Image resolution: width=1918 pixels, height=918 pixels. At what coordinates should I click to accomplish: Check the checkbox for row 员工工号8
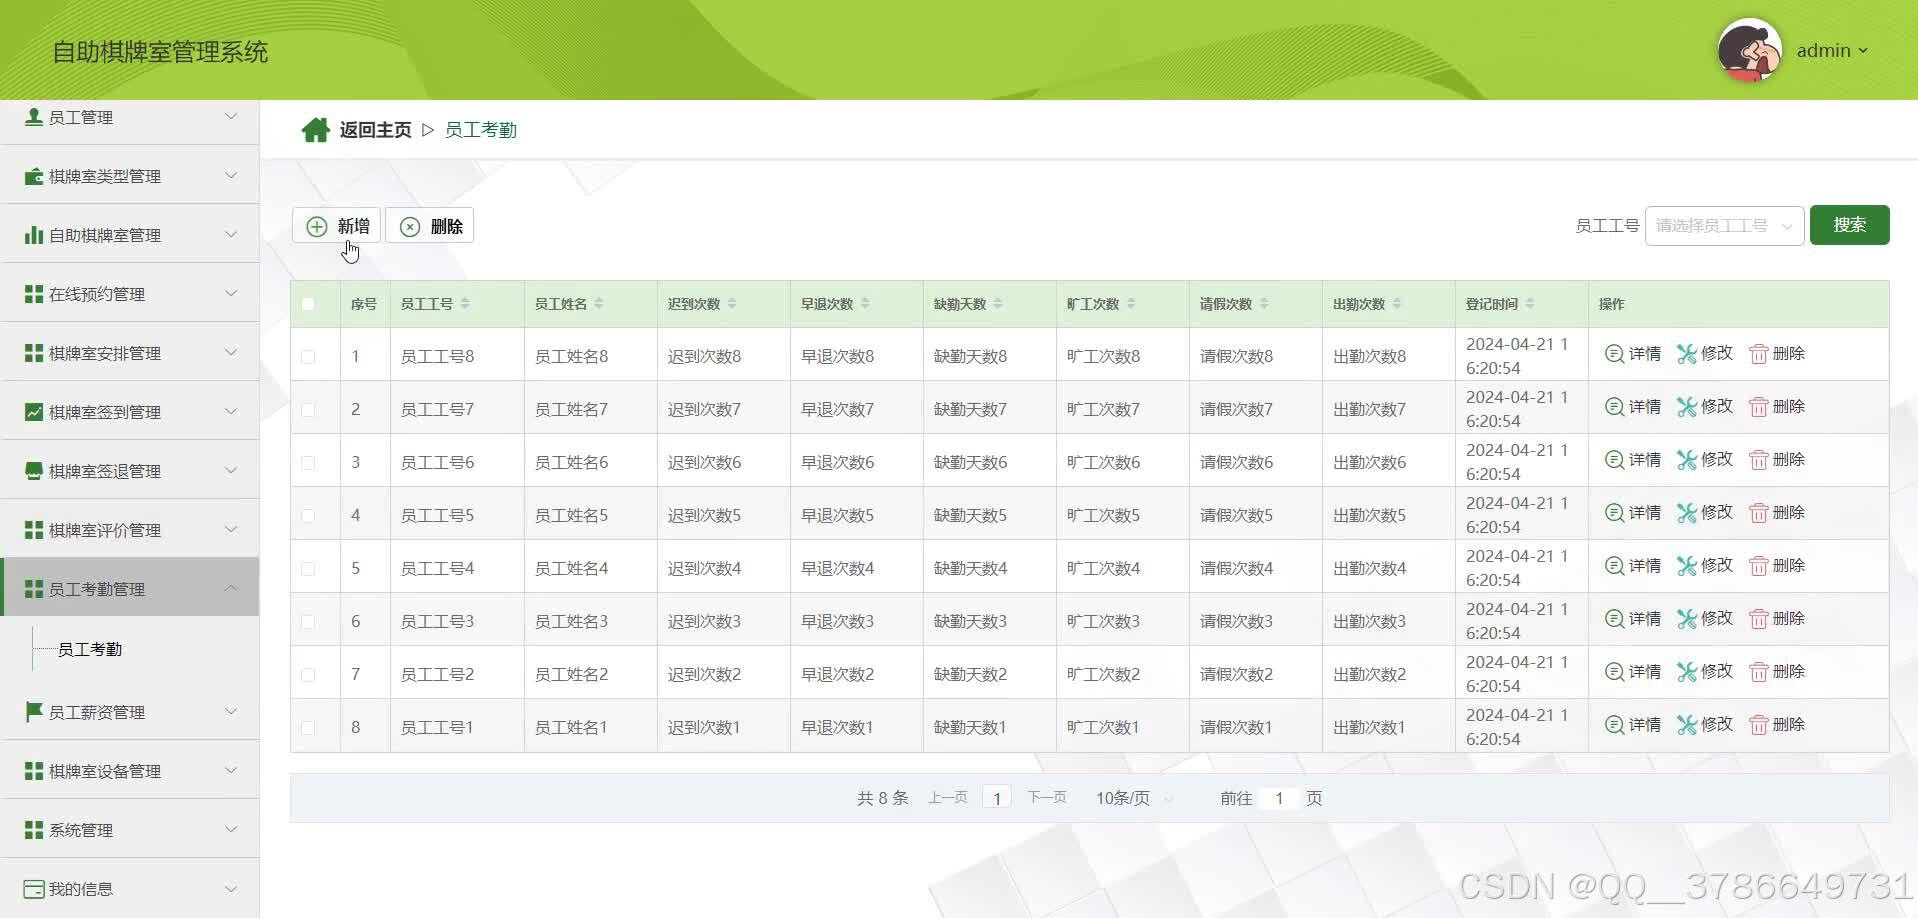pos(308,357)
